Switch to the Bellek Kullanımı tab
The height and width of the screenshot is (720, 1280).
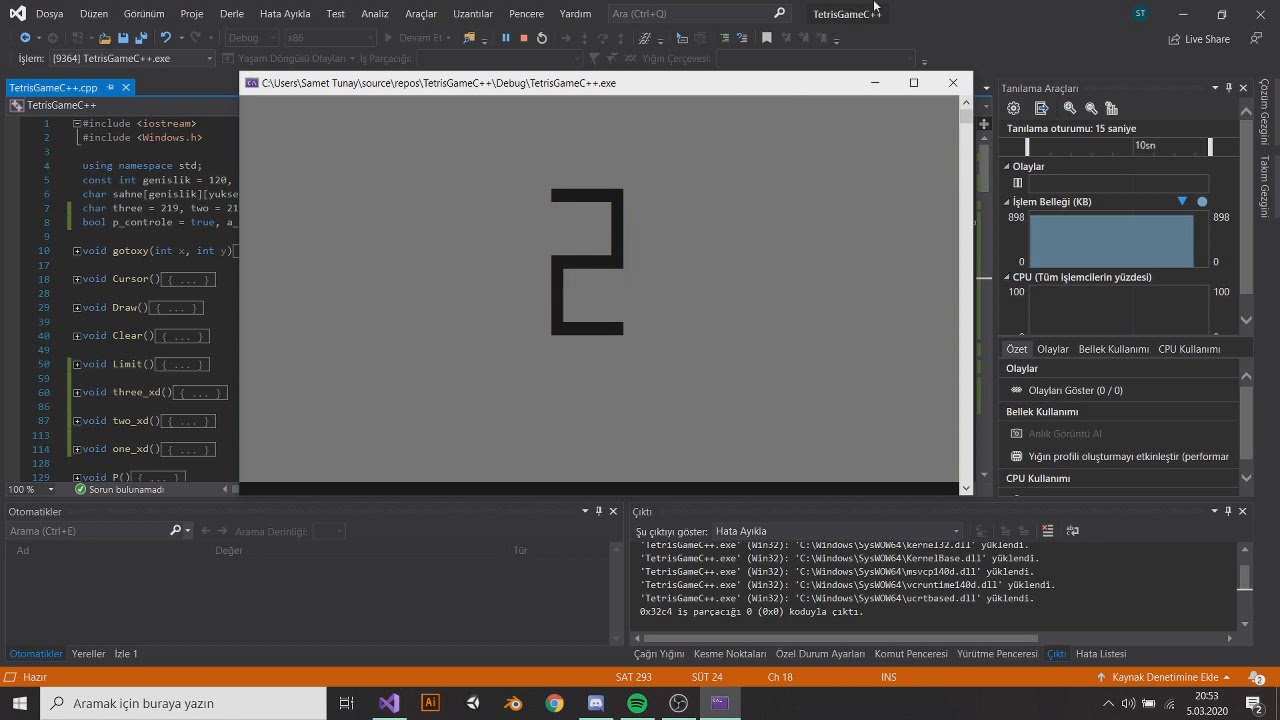1113,349
